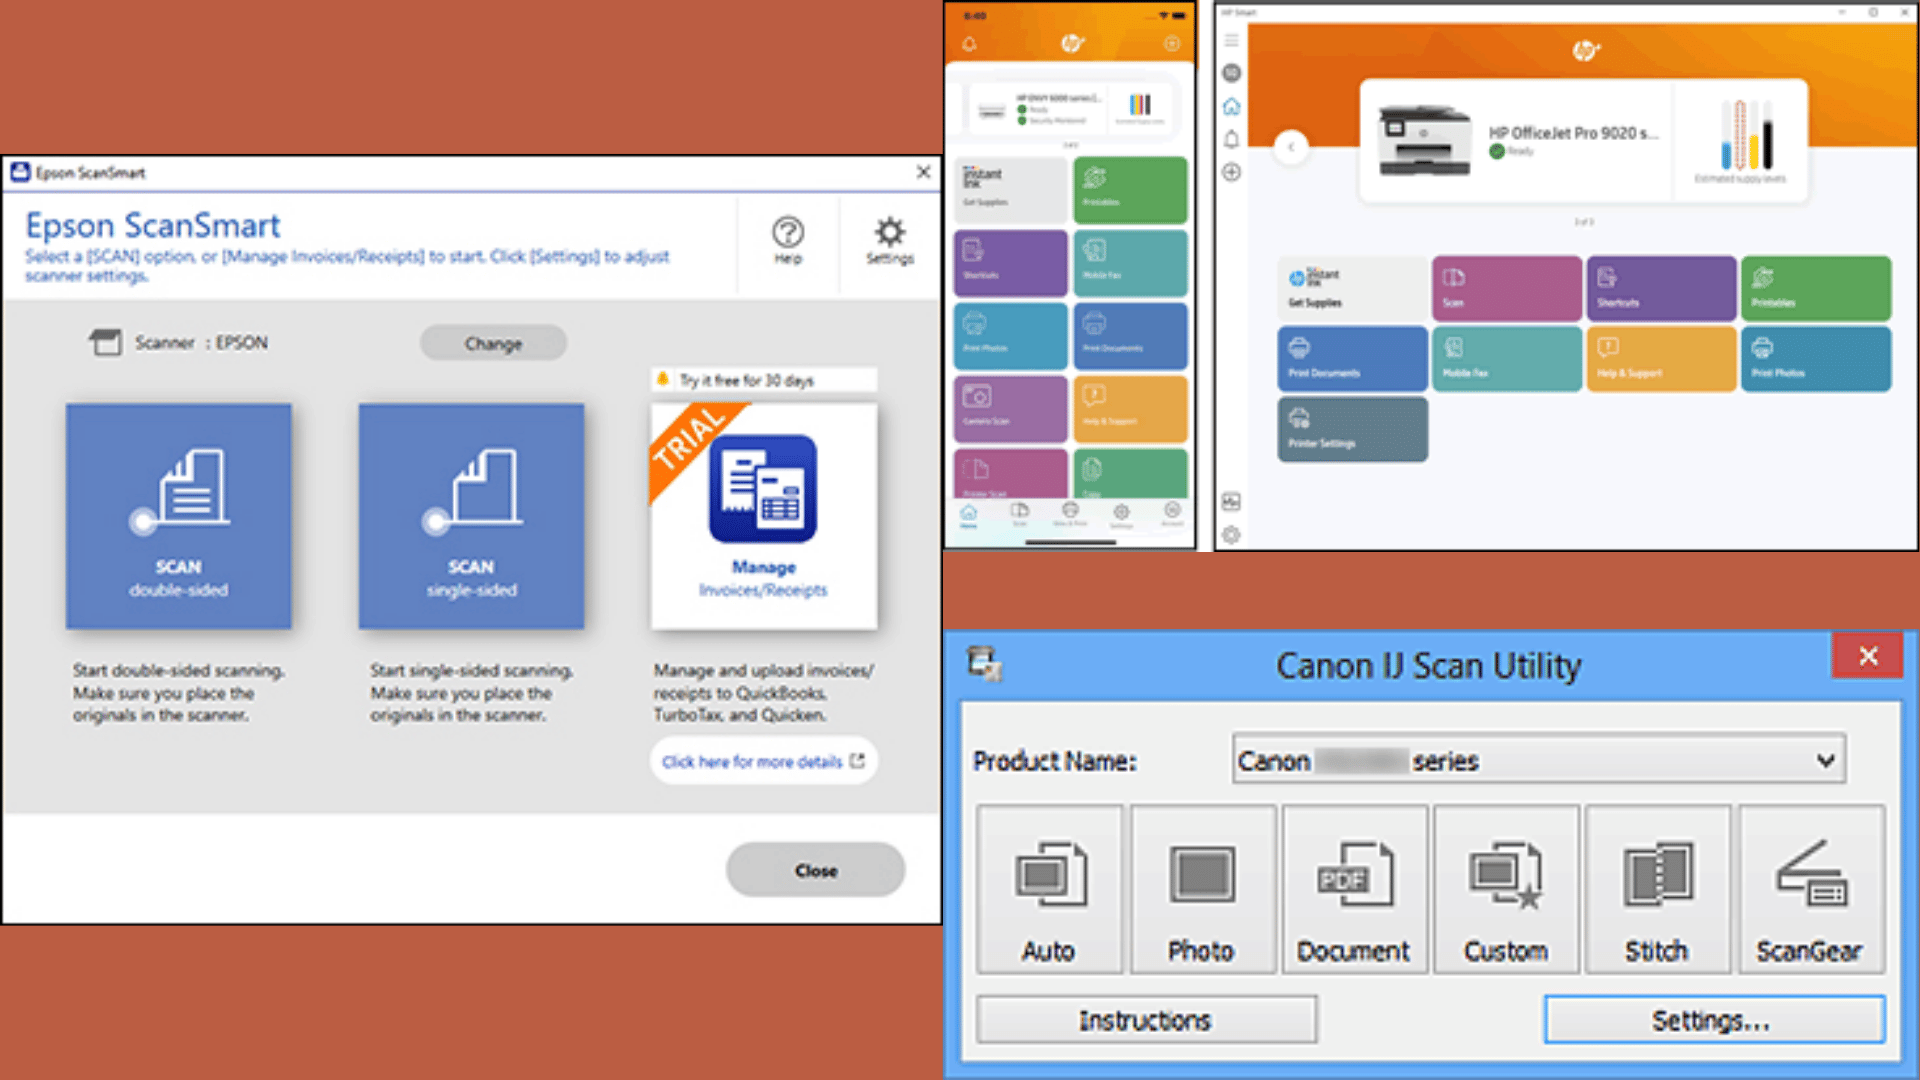Select the View & Print tab in HP mobile bar
Viewport: 1920px width, 1080px height.
point(1070,514)
